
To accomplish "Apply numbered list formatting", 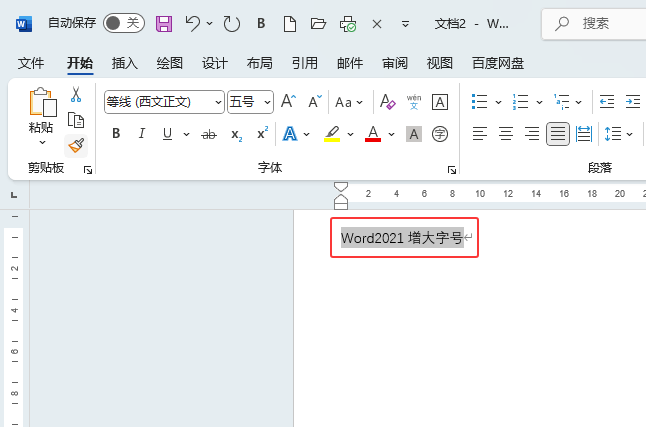I will pos(520,101).
